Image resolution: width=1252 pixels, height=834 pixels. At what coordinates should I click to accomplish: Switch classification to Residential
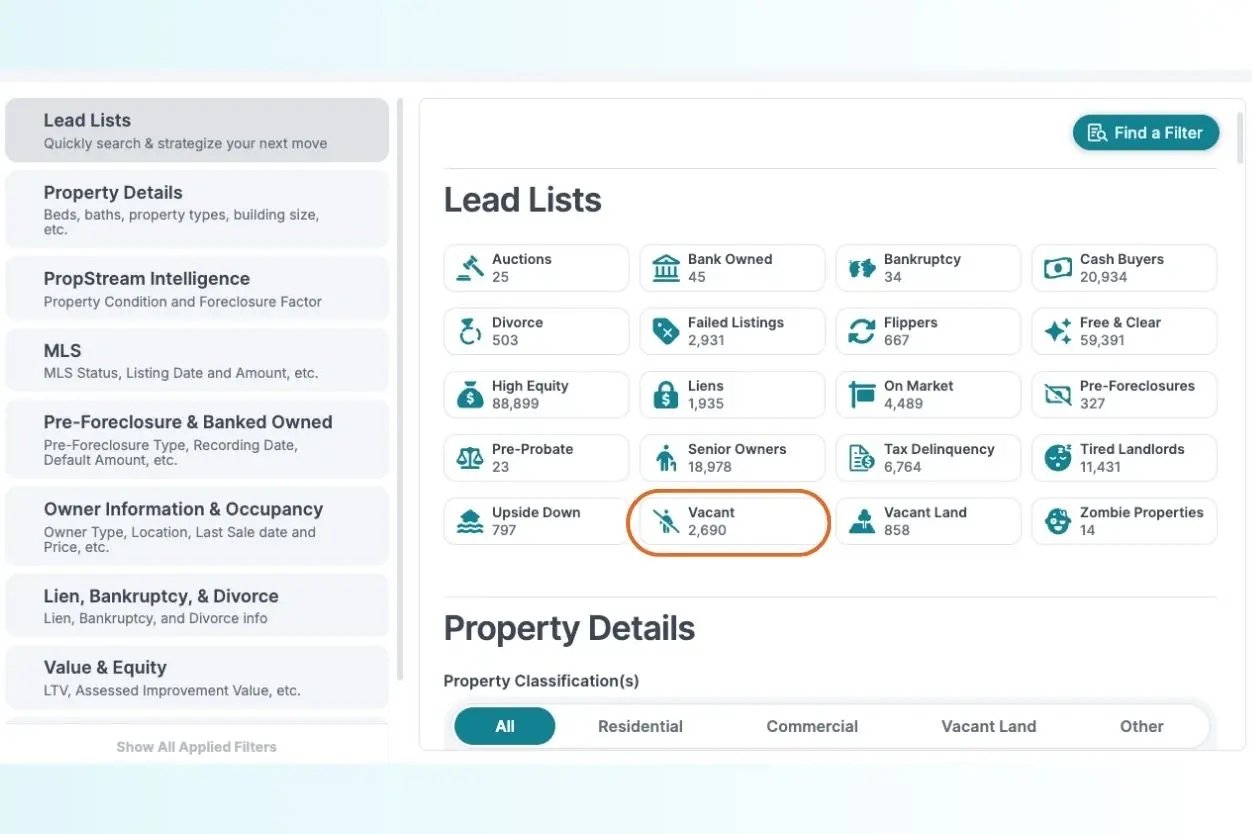point(640,727)
